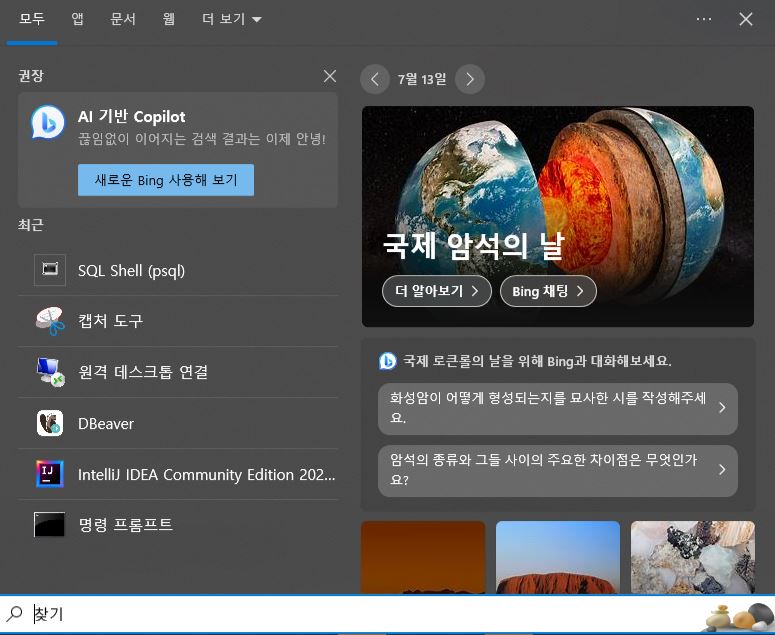Open SQL Shell (psql) icon
Viewport: 775px width, 635px height.
click(49, 270)
